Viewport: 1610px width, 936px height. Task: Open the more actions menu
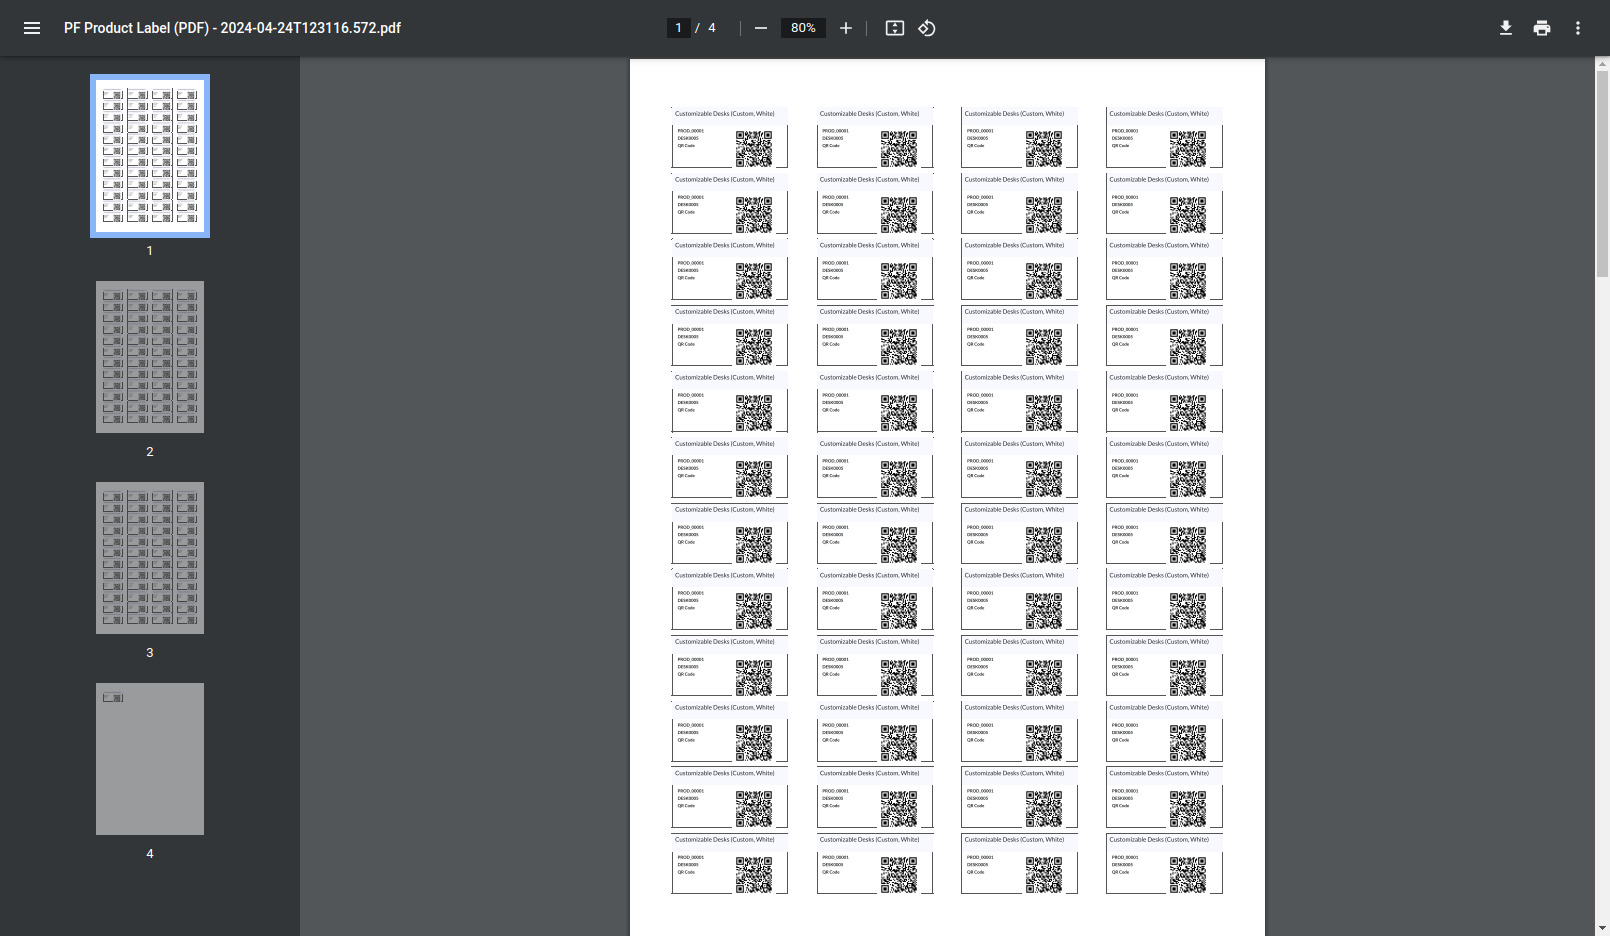click(1577, 28)
